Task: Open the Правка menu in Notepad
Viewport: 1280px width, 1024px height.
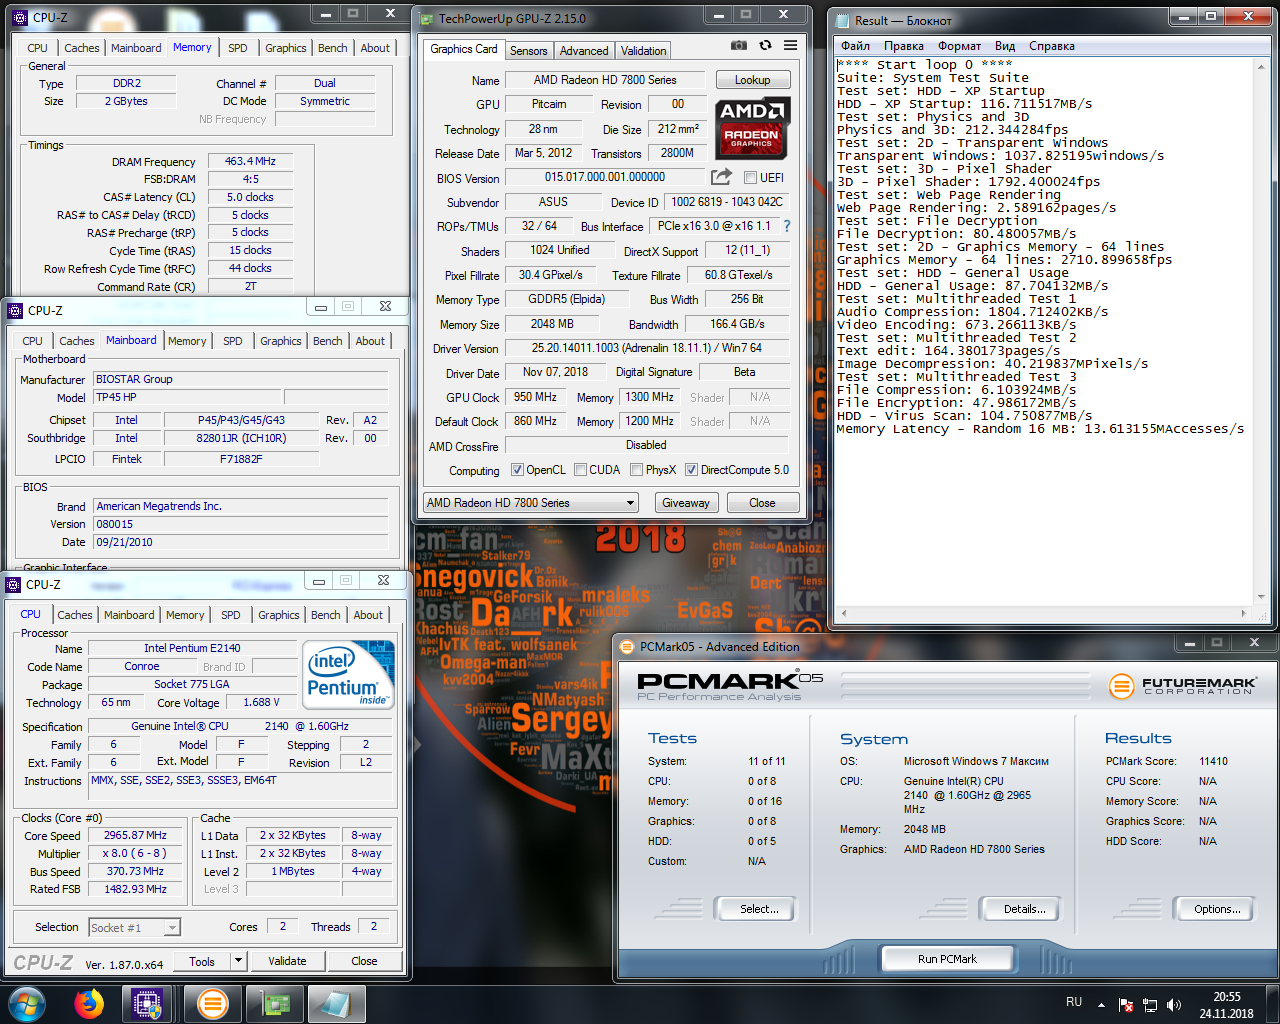Action: (x=903, y=46)
